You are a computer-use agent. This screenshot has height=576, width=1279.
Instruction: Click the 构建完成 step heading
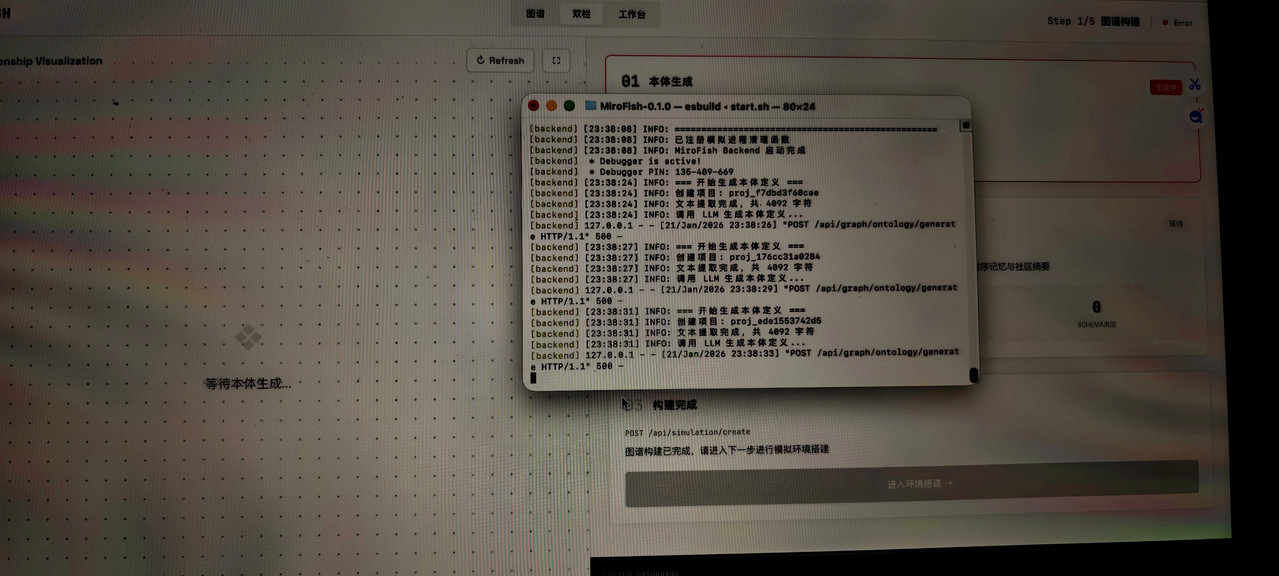tap(674, 405)
